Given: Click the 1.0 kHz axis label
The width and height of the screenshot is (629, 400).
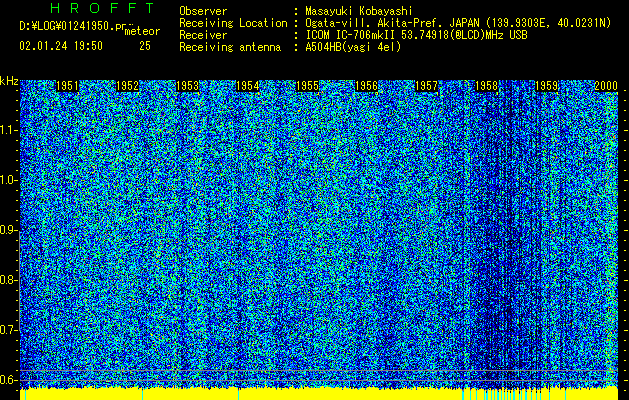Looking at the screenshot, I should tap(9, 180).
